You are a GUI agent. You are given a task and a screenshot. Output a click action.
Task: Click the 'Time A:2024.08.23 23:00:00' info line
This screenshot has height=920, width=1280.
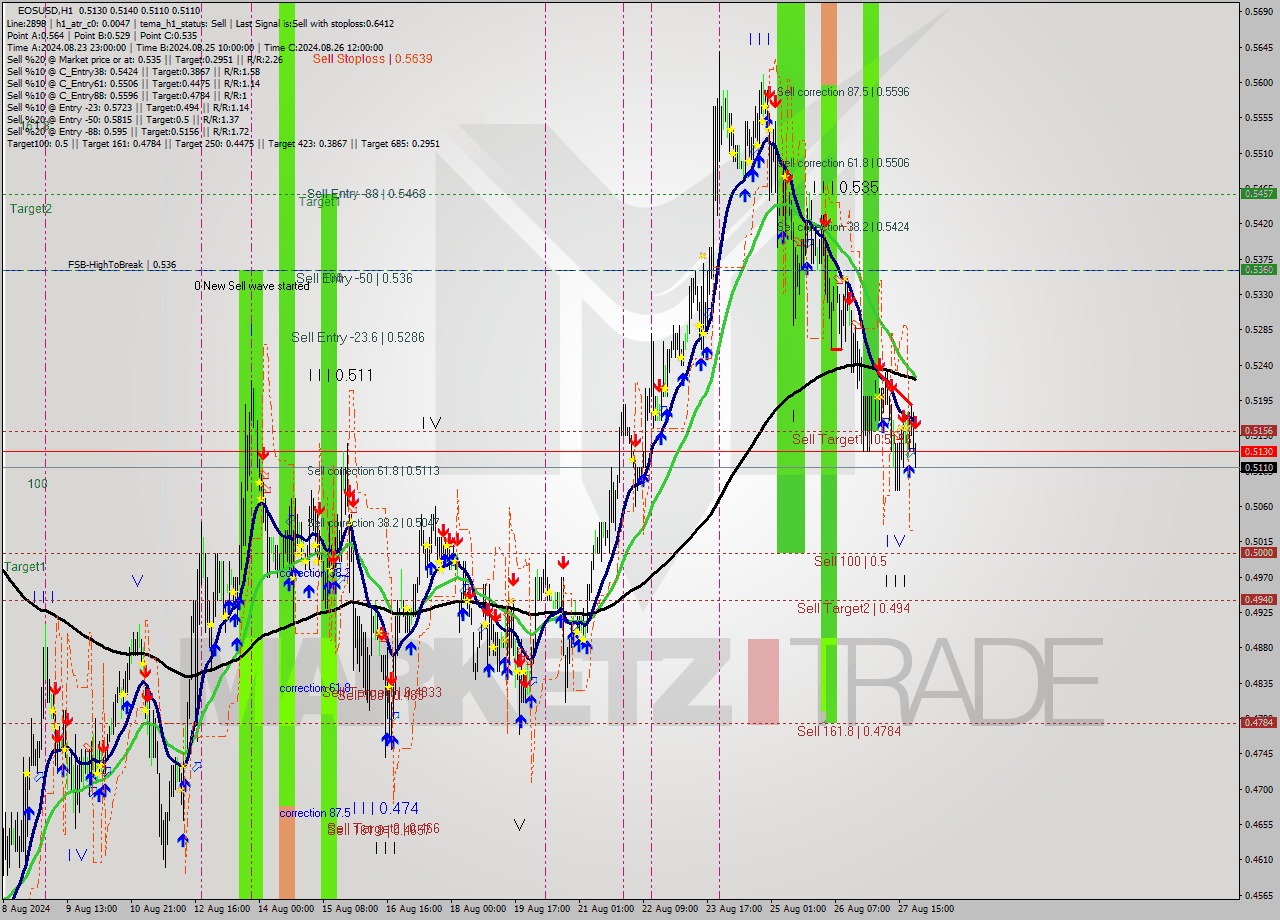click(195, 47)
